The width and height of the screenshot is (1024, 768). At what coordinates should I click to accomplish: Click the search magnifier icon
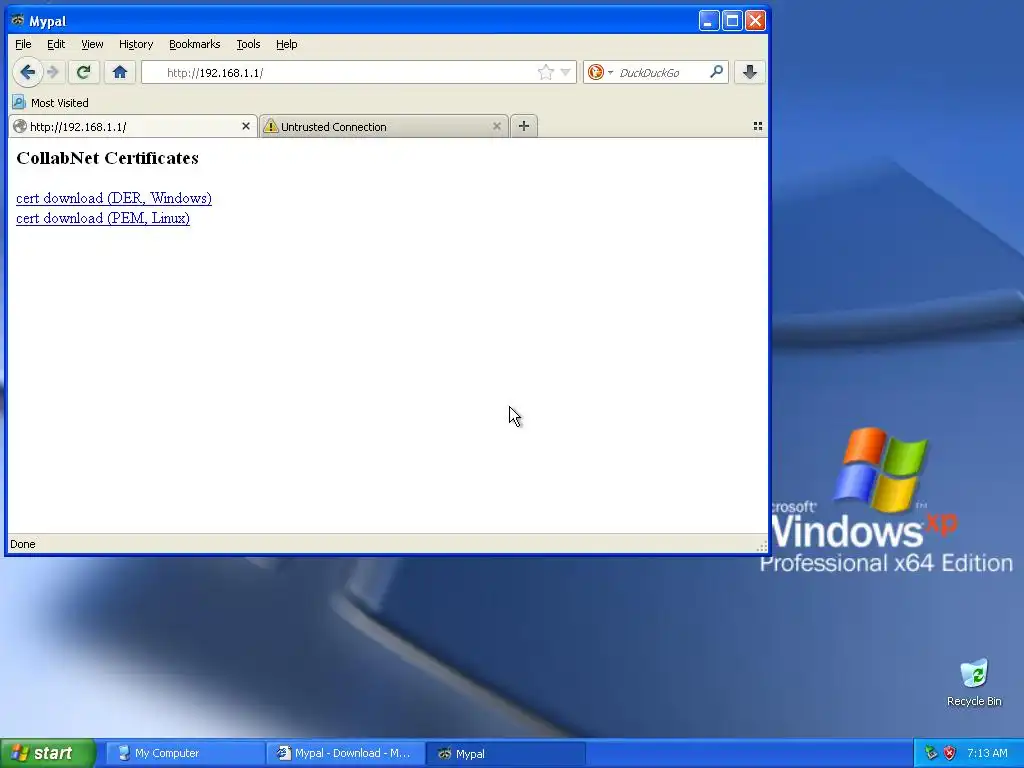coord(716,72)
